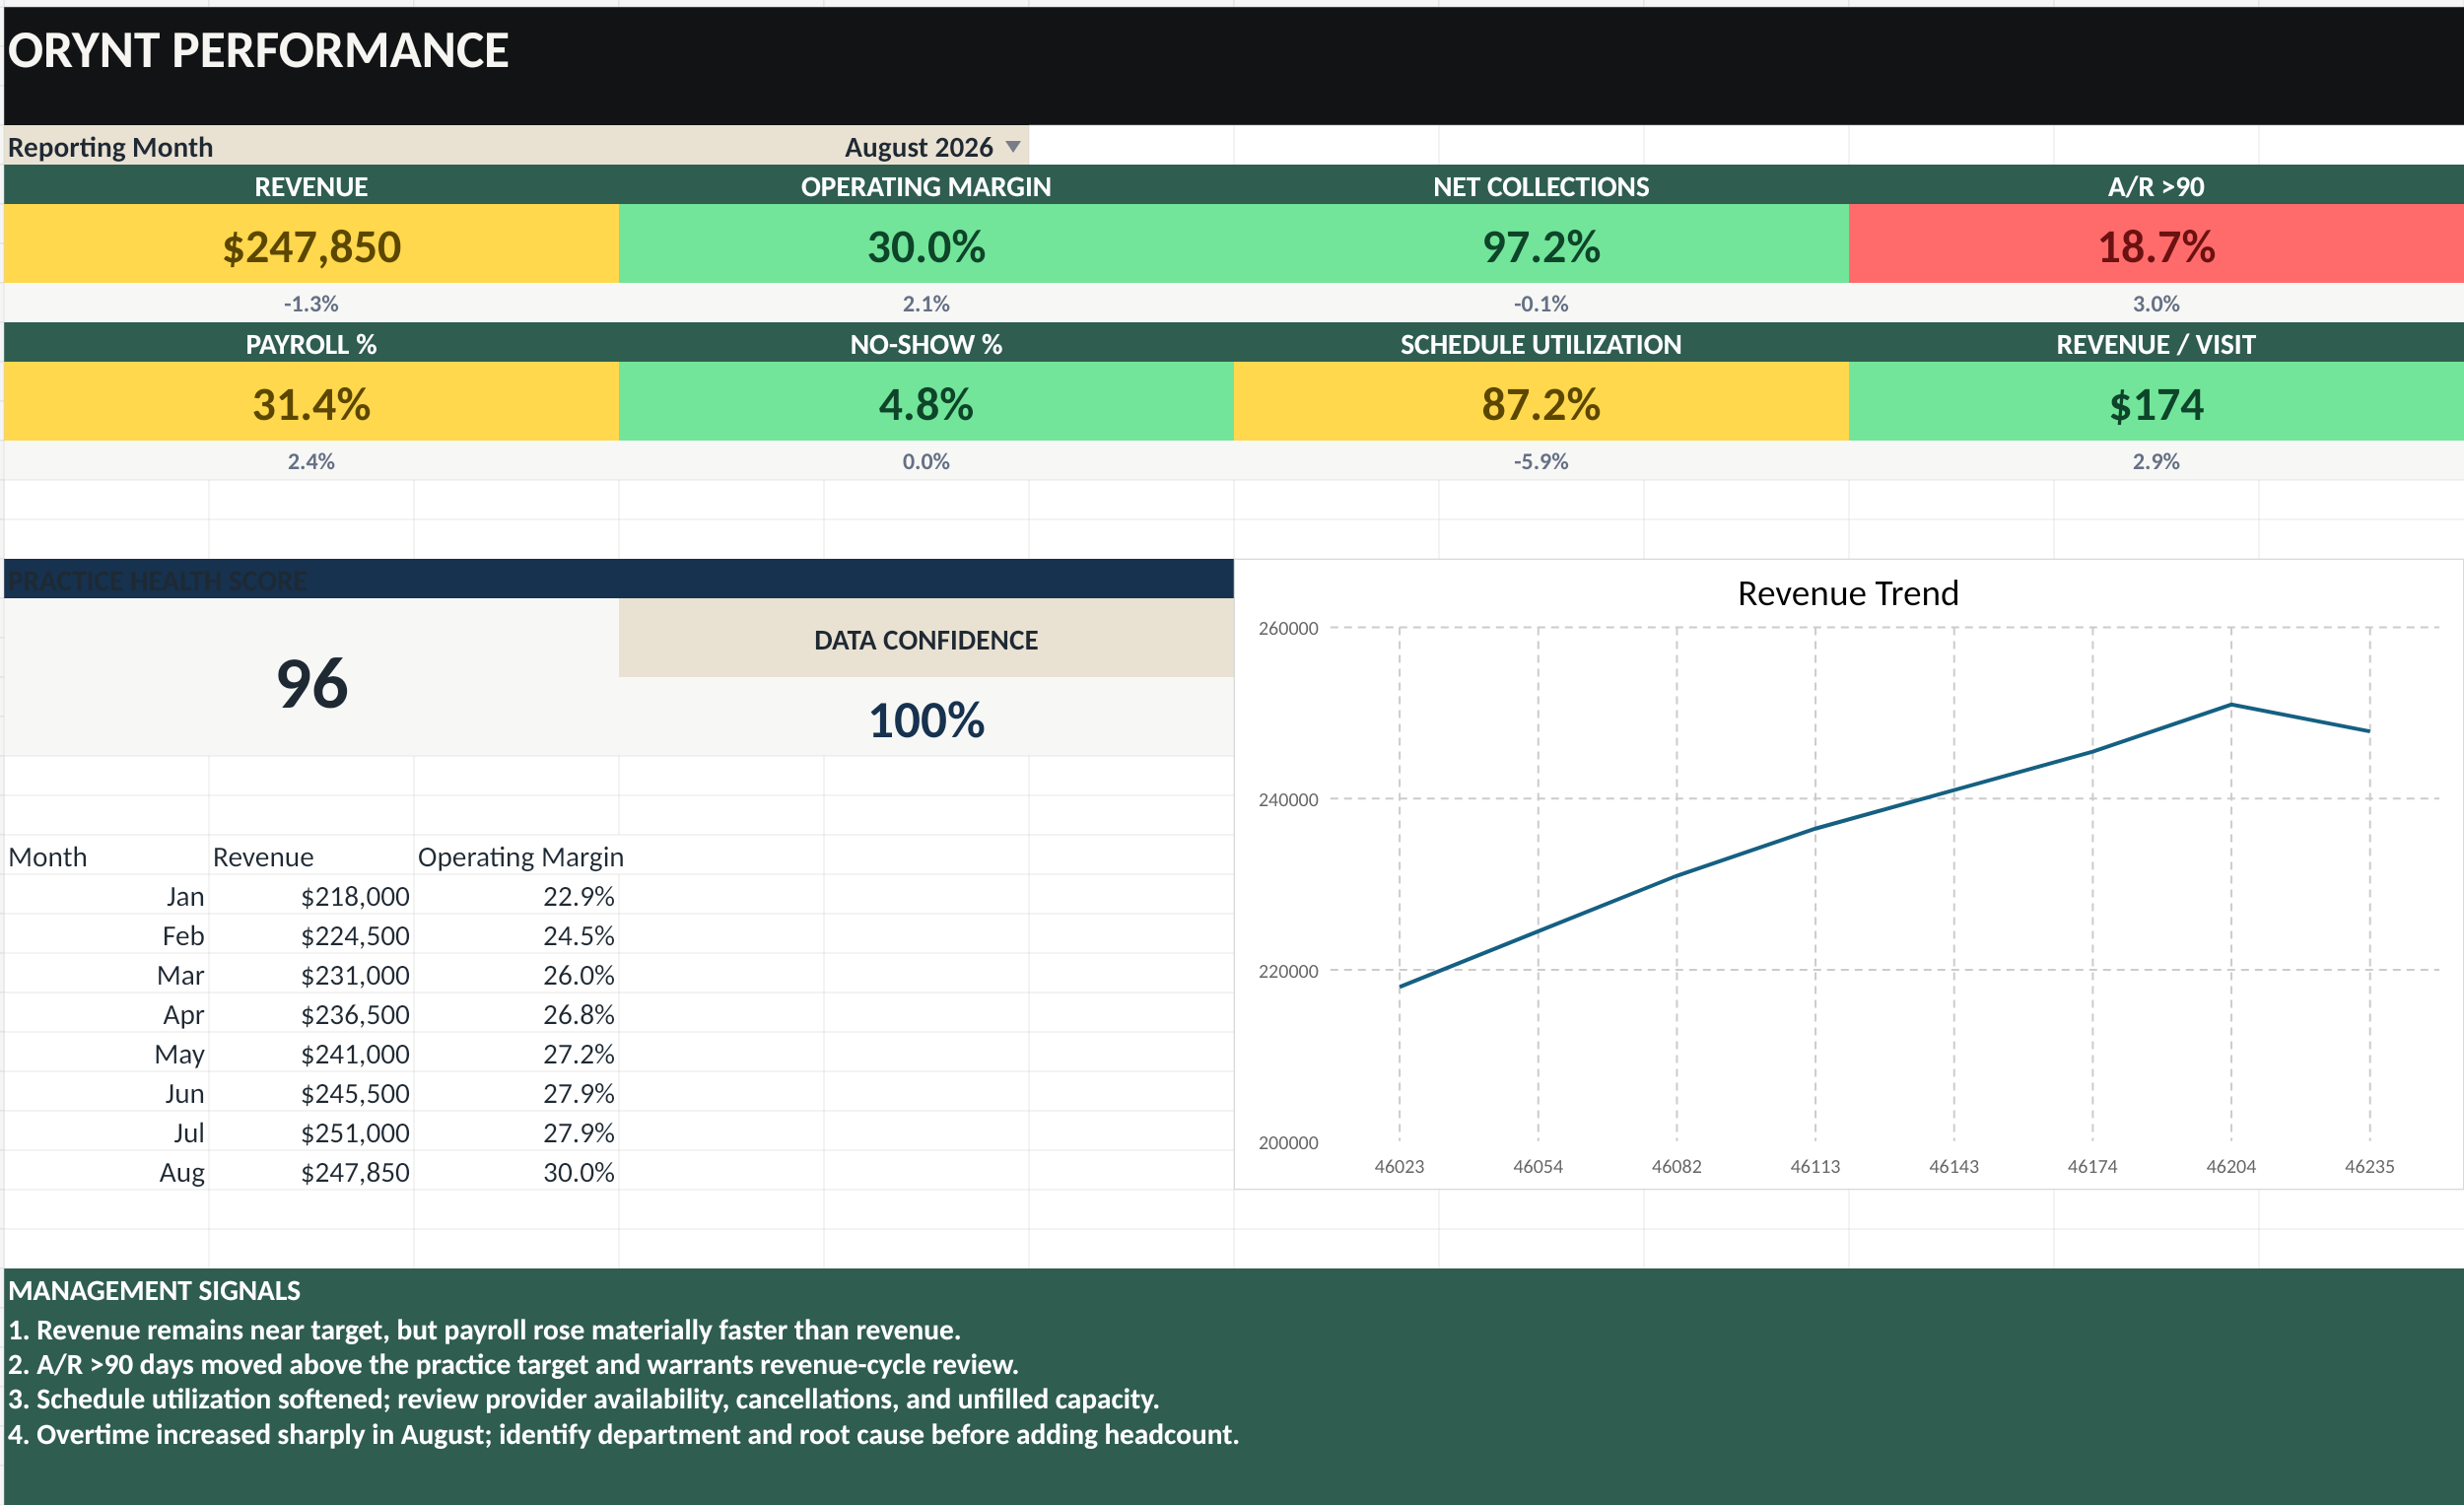2464x1505 pixels.
Task: Select the -0.1% net collections change
Action: tap(1541, 303)
